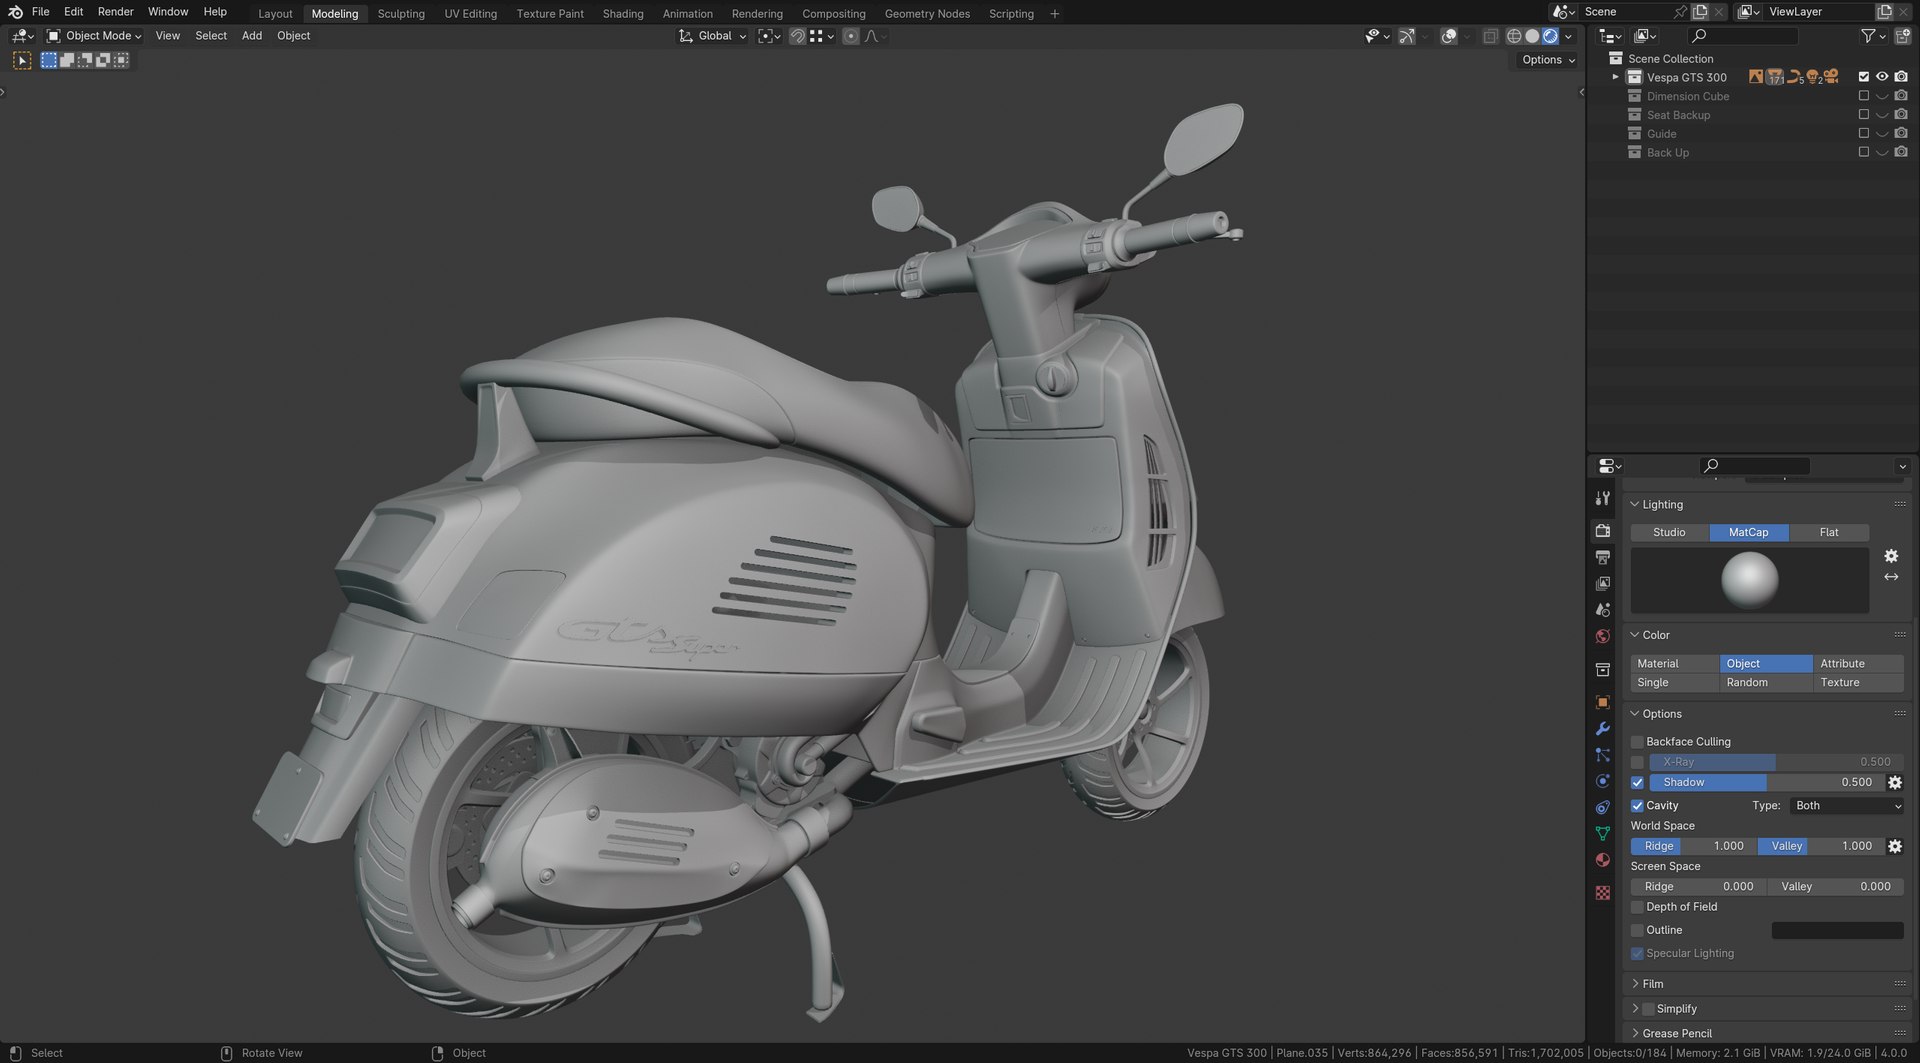The height and width of the screenshot is (1063, 1920).
Task: Open the Modifiers wrench properties tab
Action: pos(1603,729)
